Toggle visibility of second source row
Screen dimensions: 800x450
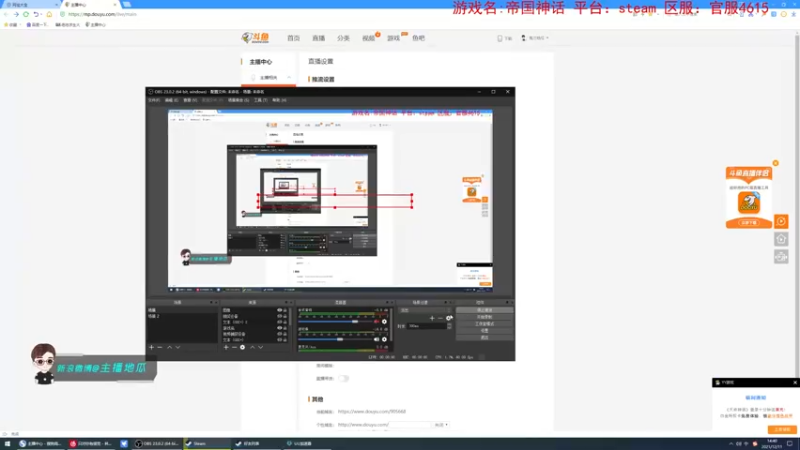(280, 316)
